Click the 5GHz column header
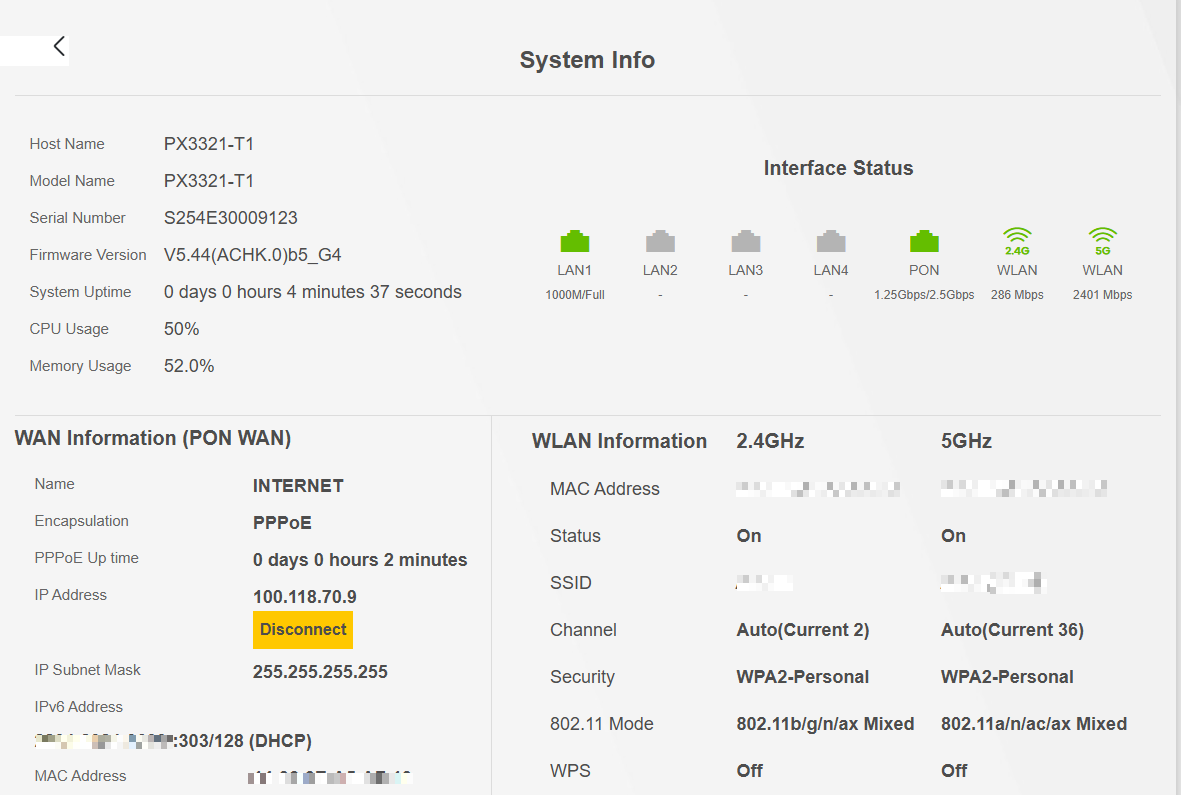Viewport: 1181px width, 795px height. click(966, 441)
